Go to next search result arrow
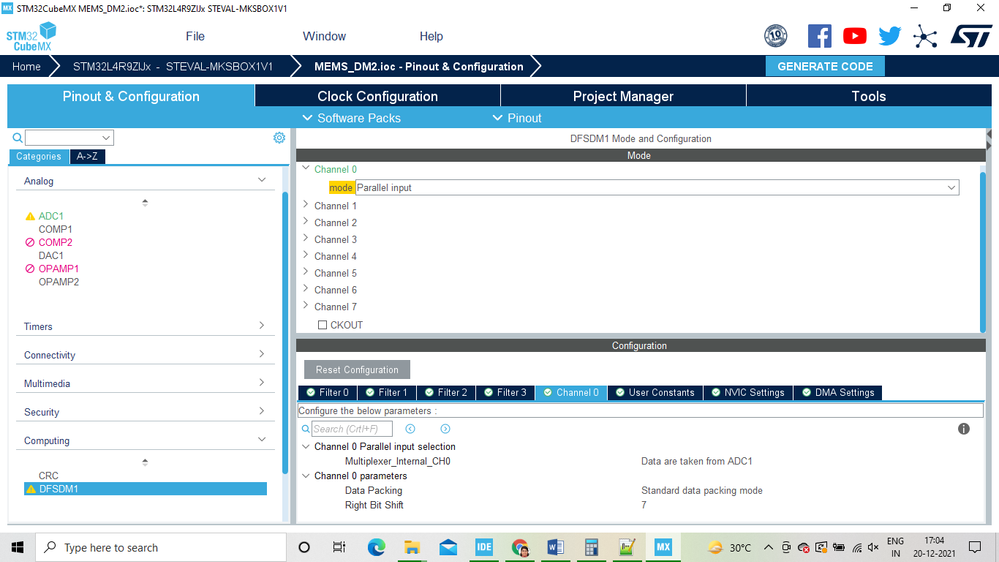Viewport: 999px width, 562px height. click(x=445, y=429)
